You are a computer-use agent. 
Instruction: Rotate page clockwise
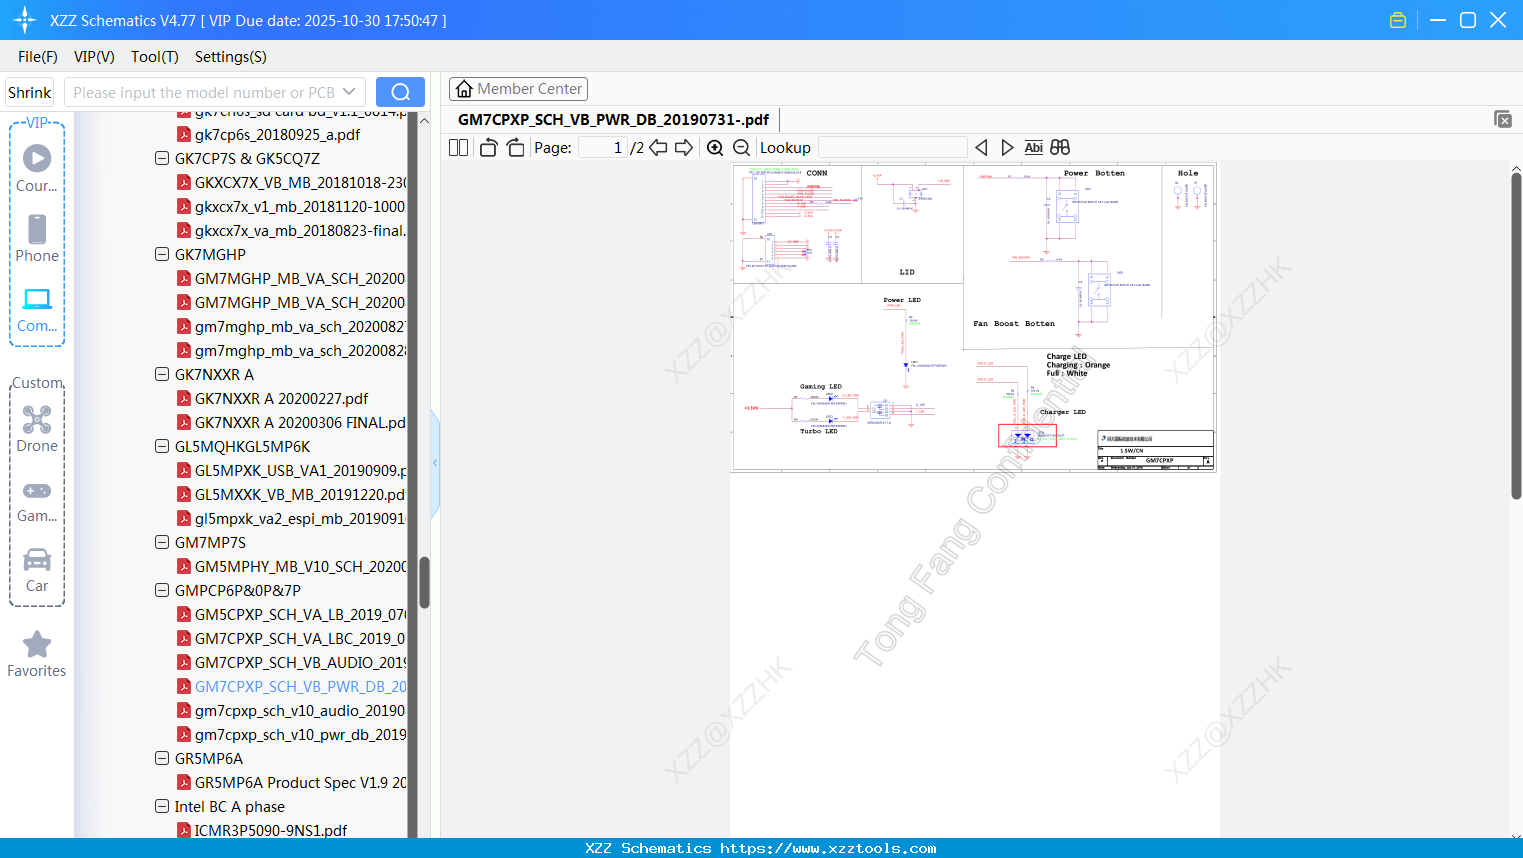pos(515,148)
